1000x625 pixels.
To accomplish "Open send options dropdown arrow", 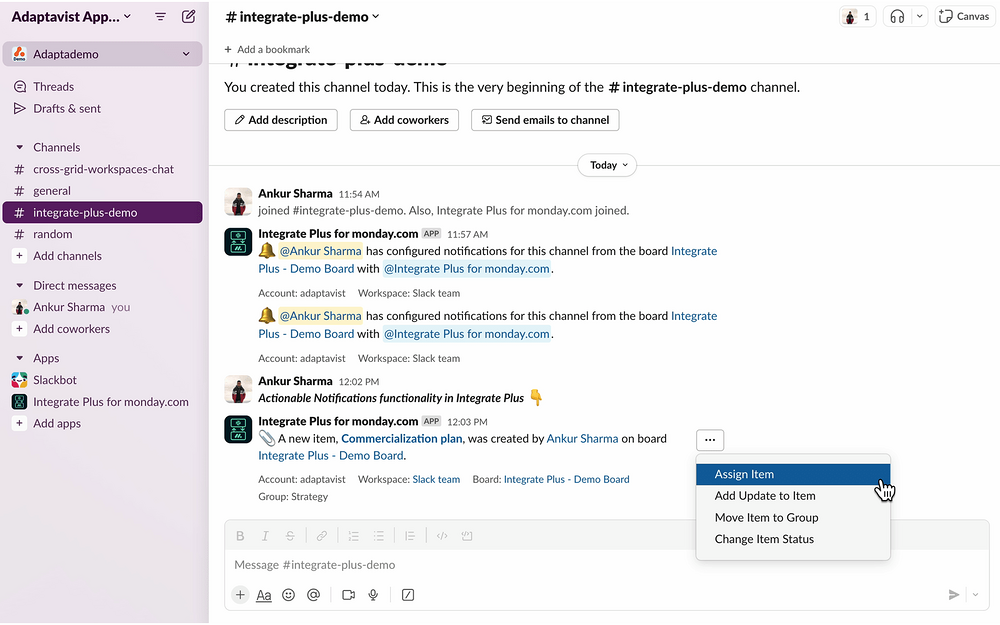I will [975, 595].
